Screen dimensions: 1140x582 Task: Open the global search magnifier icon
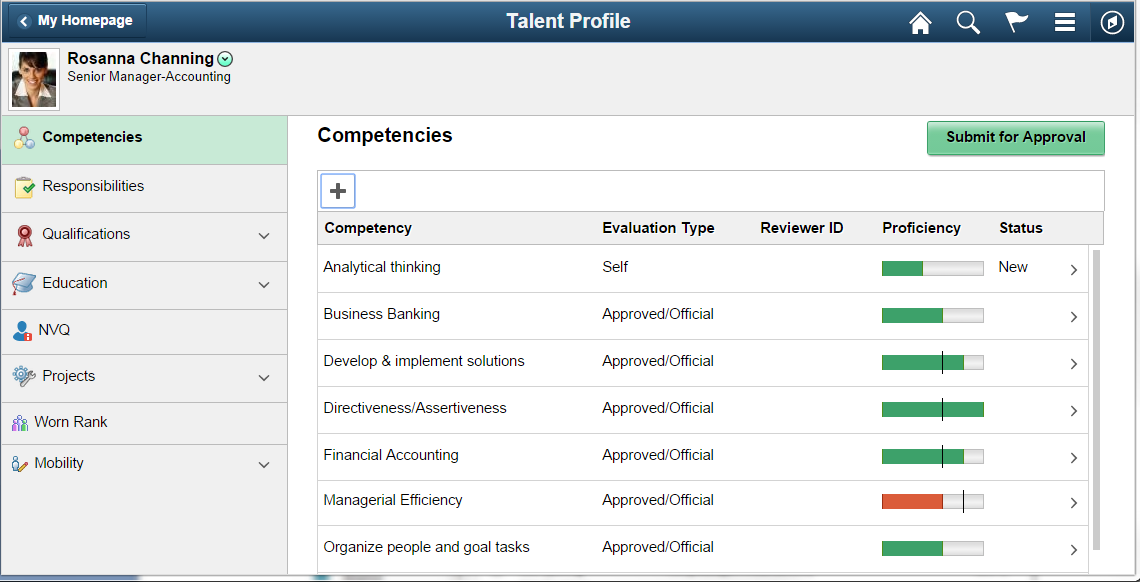coord(968,23)
